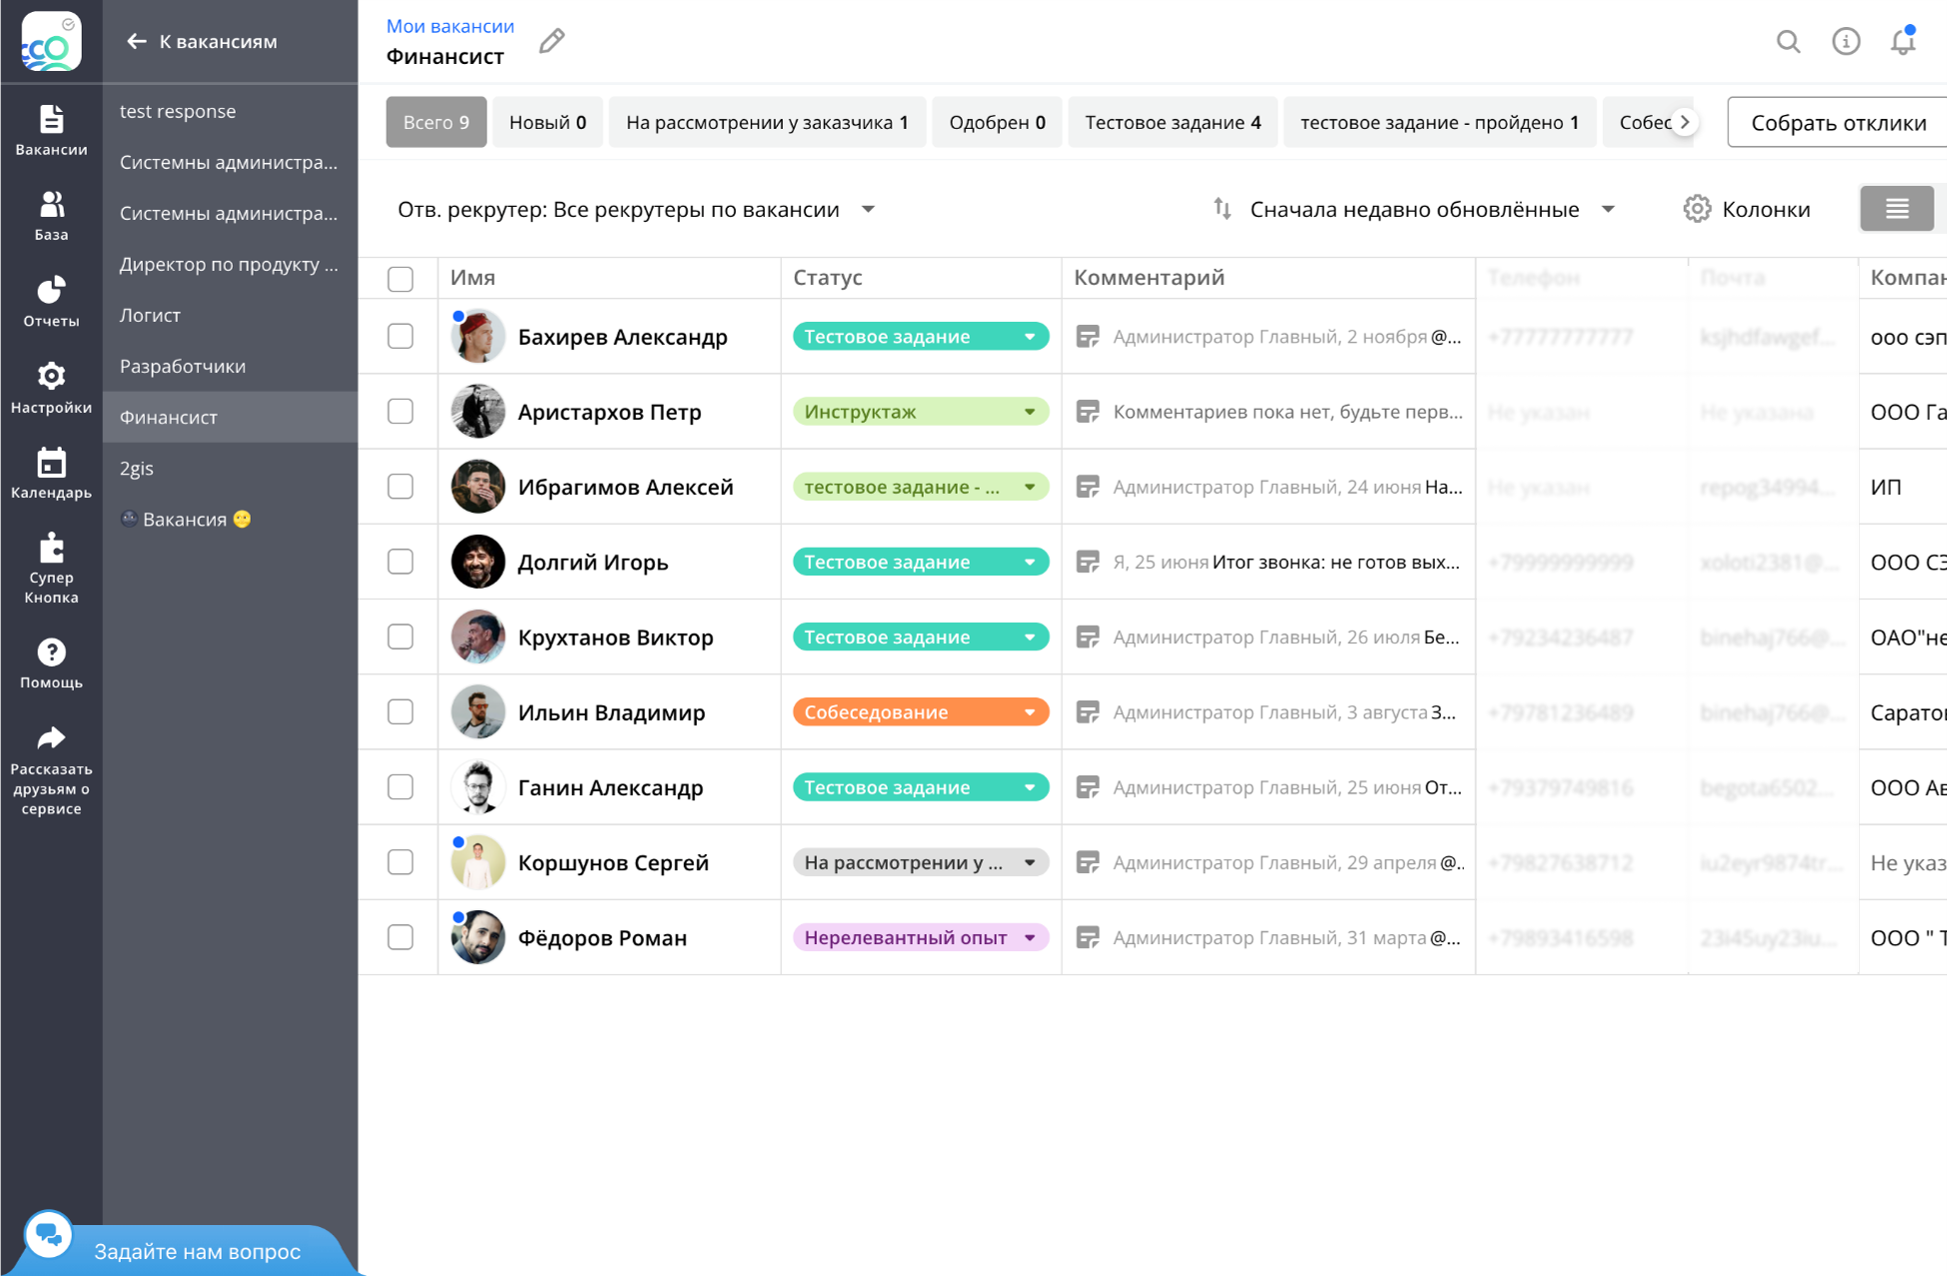Open Фёдоров Роман candidate avatar

(x=477, y=938)
